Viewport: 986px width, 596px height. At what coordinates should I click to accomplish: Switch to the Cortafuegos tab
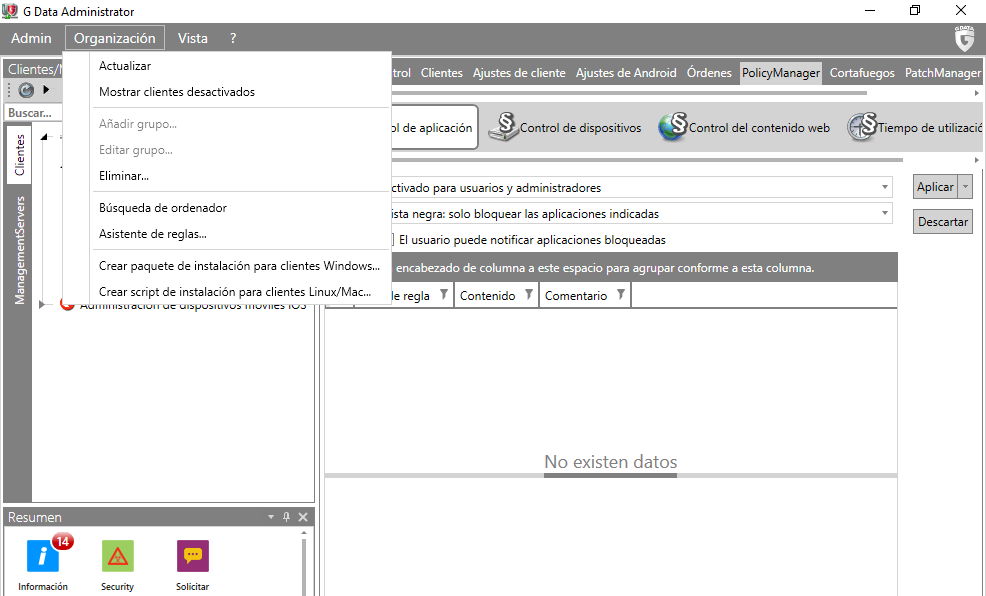[862, 73]
